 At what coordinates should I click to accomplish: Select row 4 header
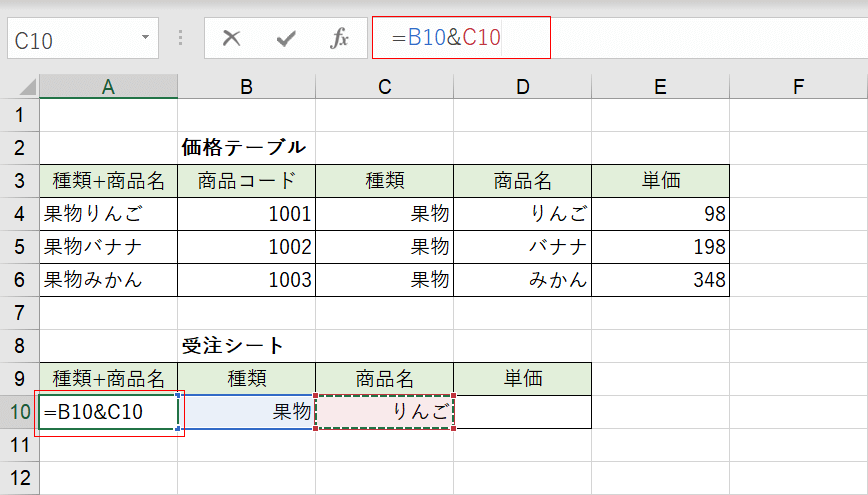(19, 214)
